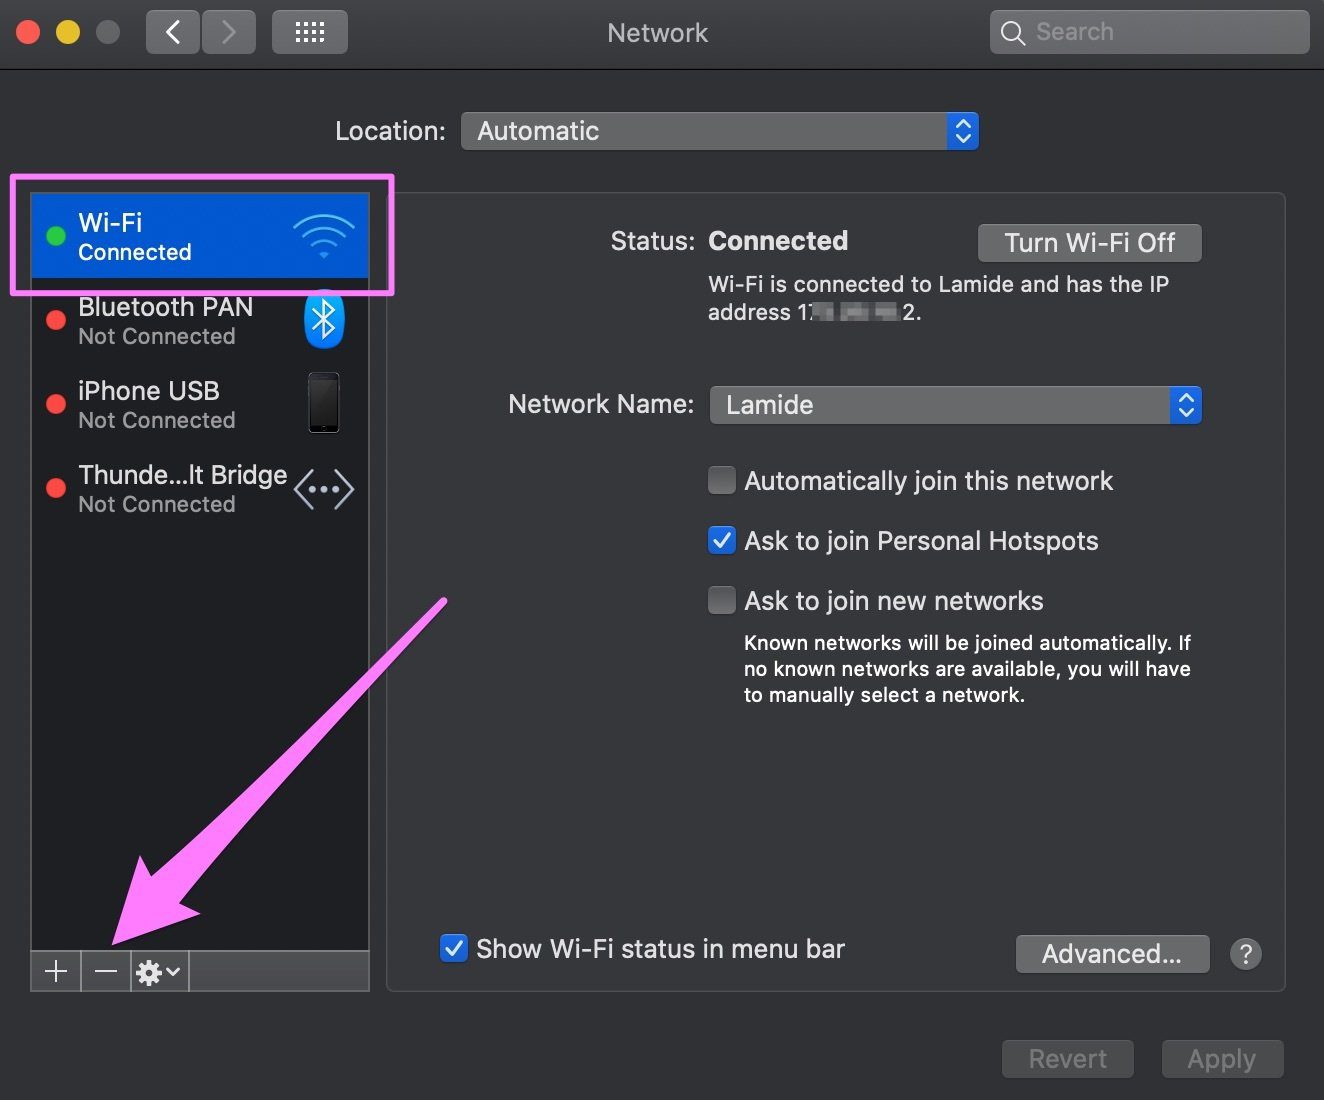Click the green status dot for Wi-Fi
The width and height of the screenshot is (1324, 1100).
point(56,236)
